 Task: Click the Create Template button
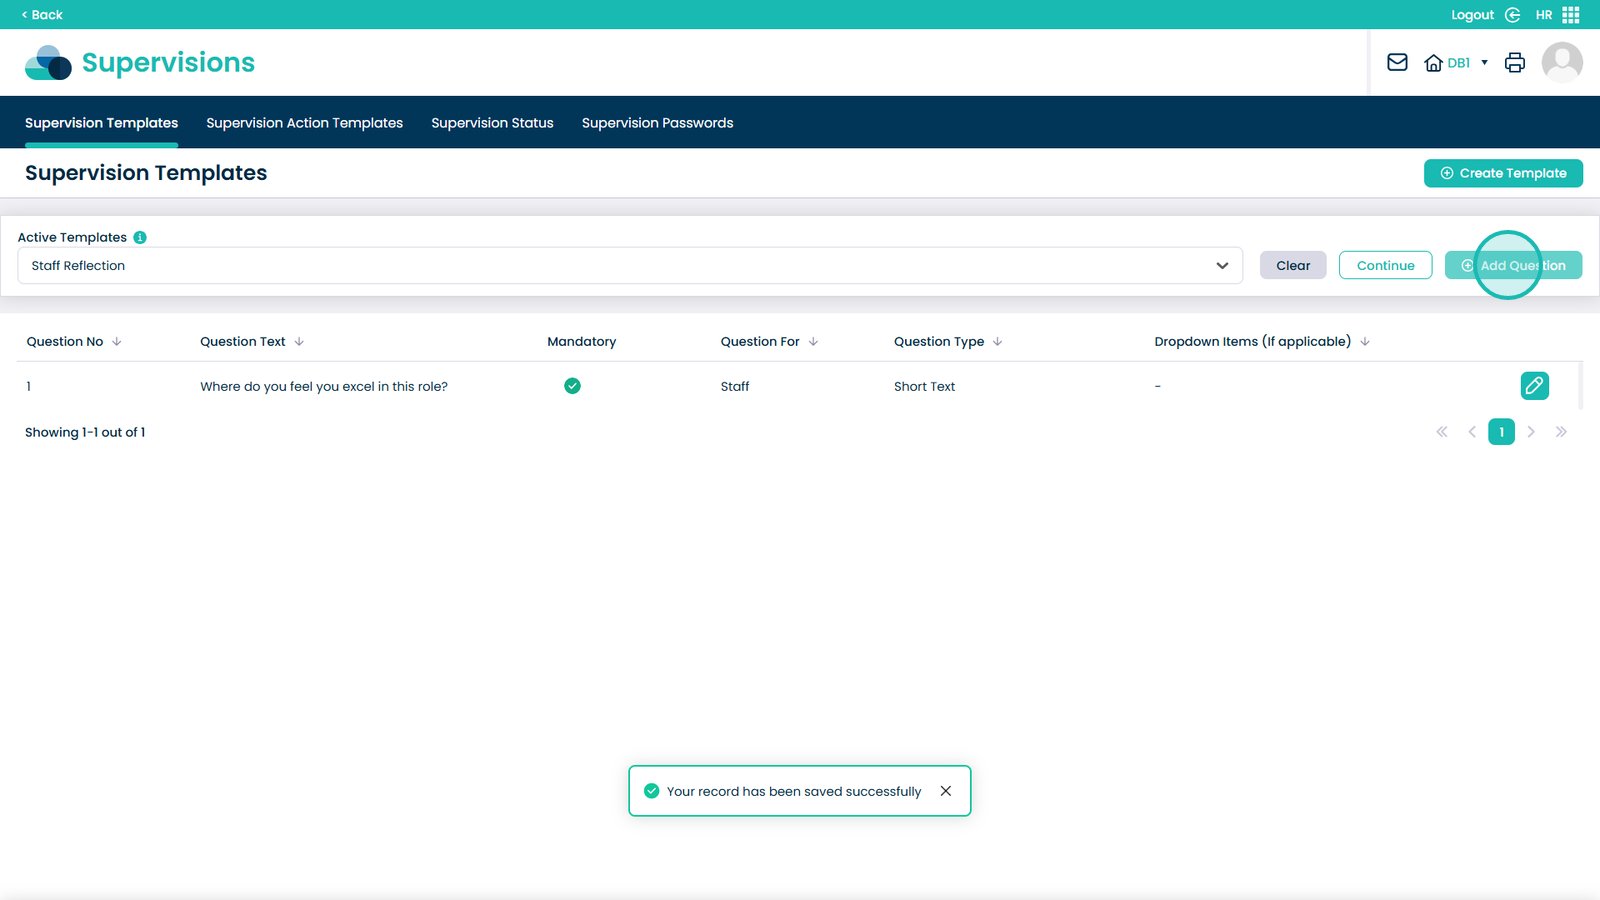coord(1502,173)
